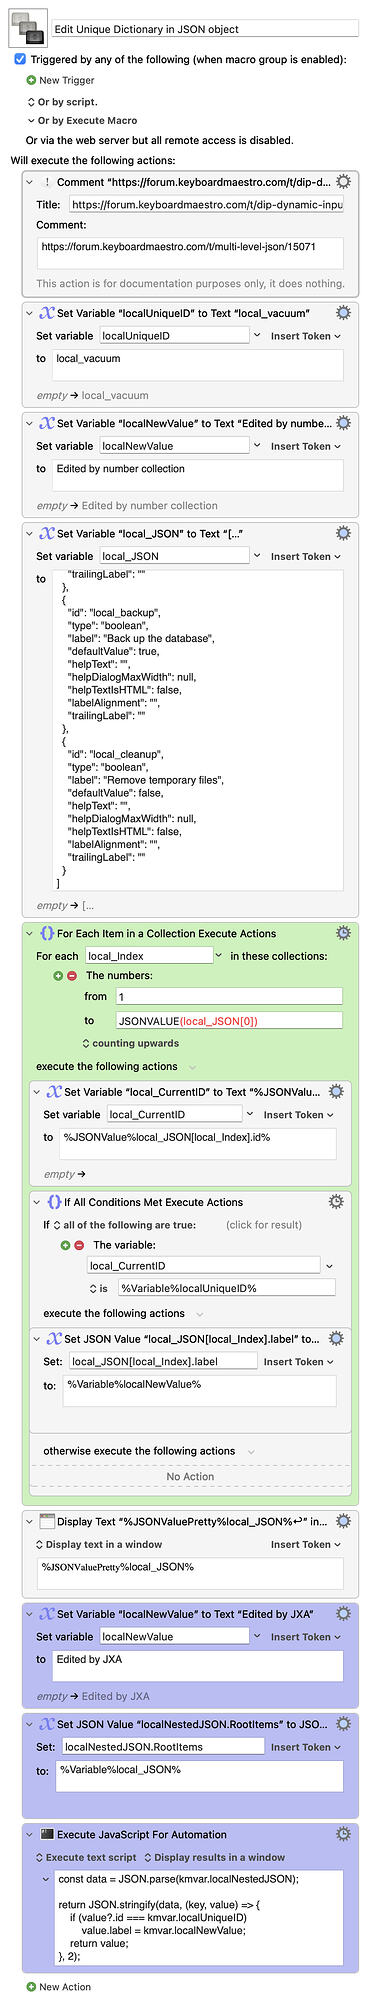
Task: Change 'all of the following are true' popup
Action: (124, 1224)
